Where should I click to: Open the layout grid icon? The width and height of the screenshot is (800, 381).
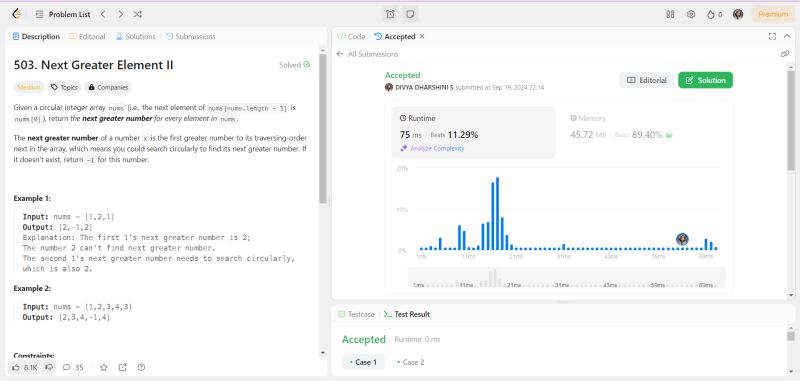click(670, 14)
